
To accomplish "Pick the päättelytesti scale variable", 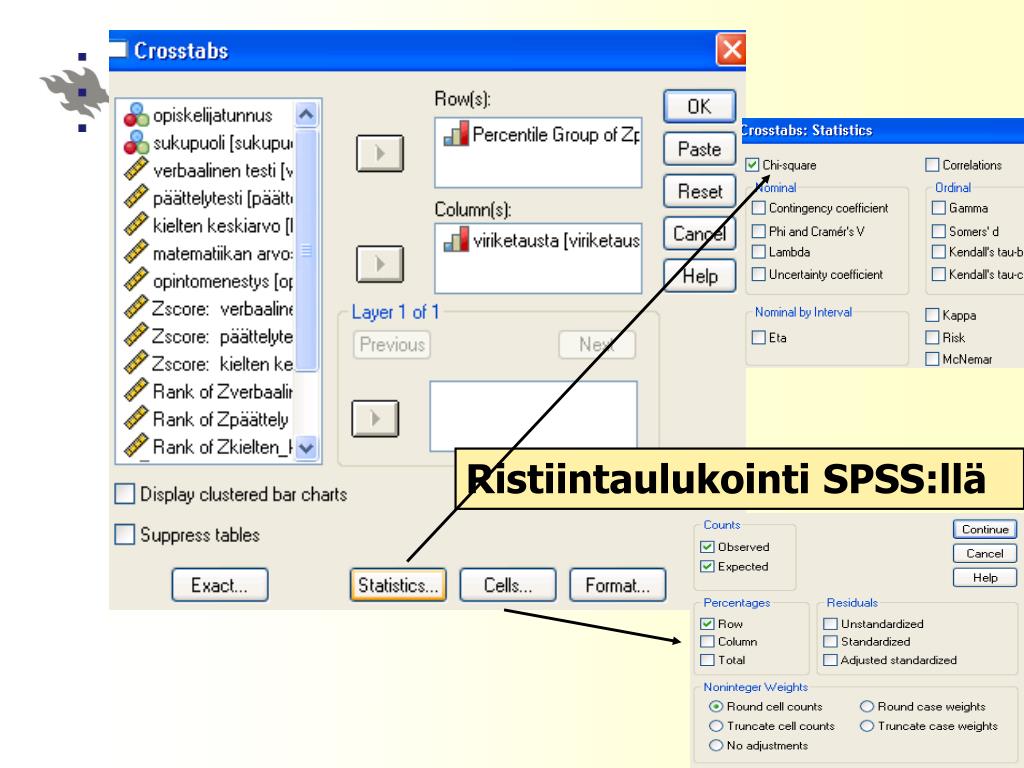I will pos(206,198).
